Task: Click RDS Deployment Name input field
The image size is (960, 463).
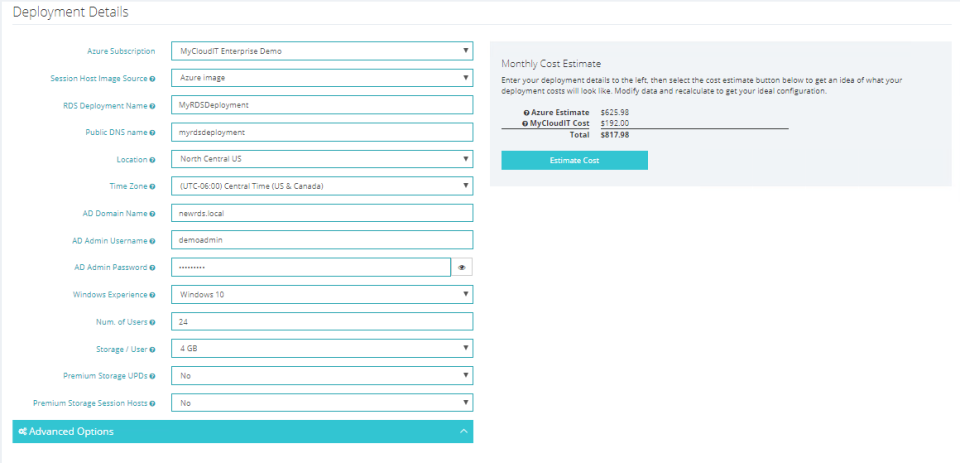Action: click(x=322, y=105)
